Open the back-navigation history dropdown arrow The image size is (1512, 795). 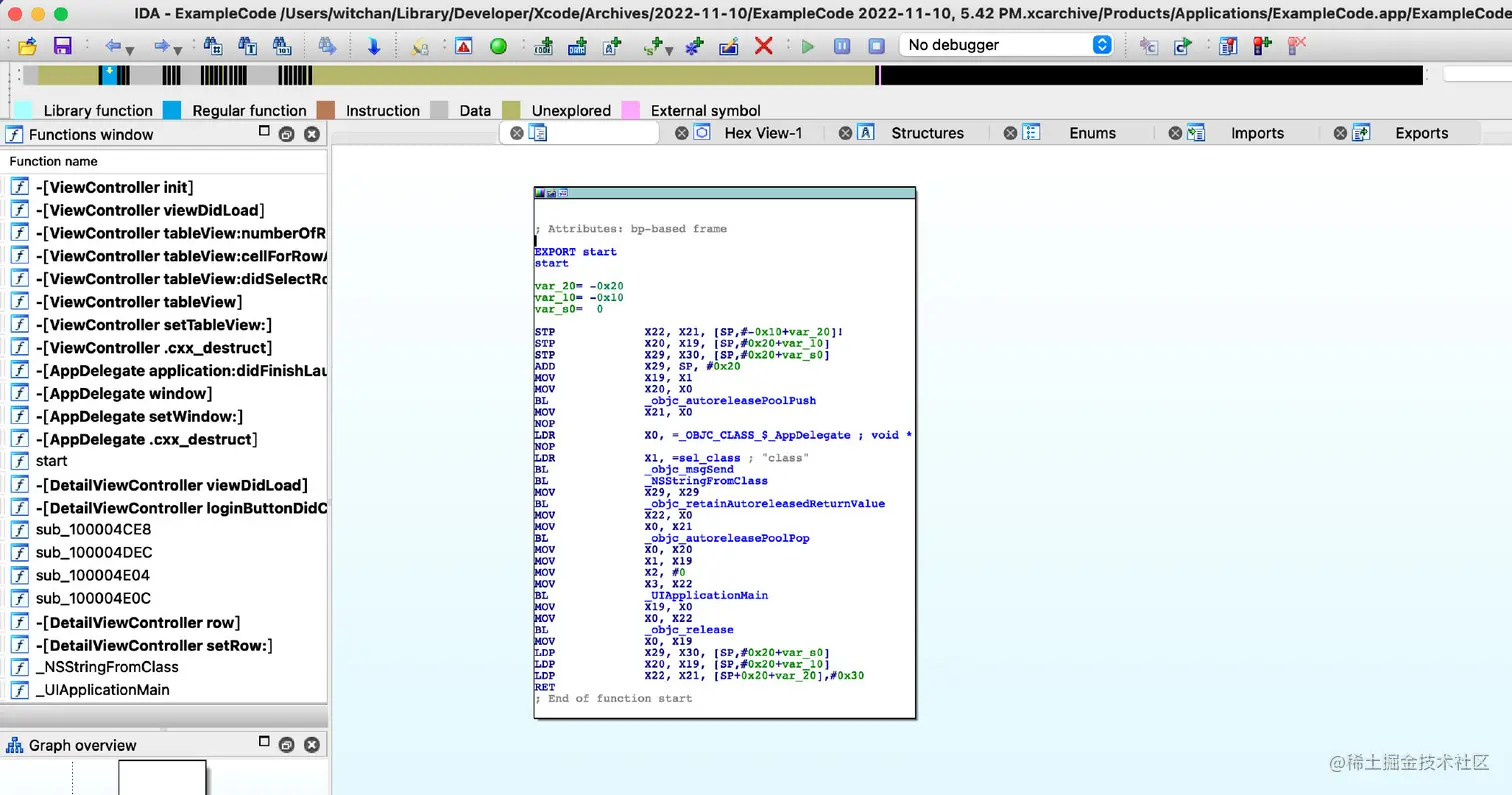pyautogui.click(x=129, y=51)
